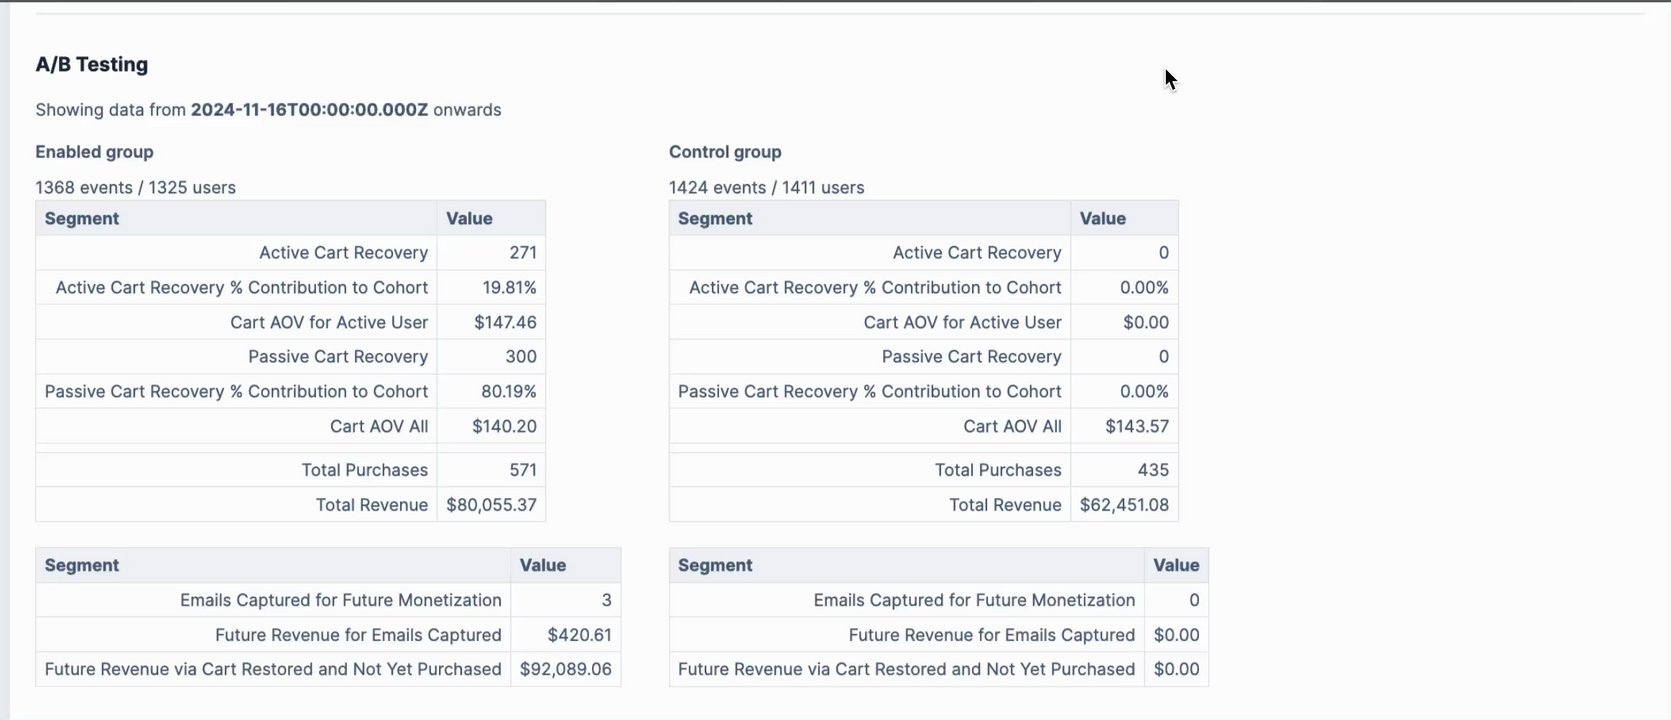Select the 19.81% contribution value cell
The image size is (1671, 720).
tap(509, 288)
